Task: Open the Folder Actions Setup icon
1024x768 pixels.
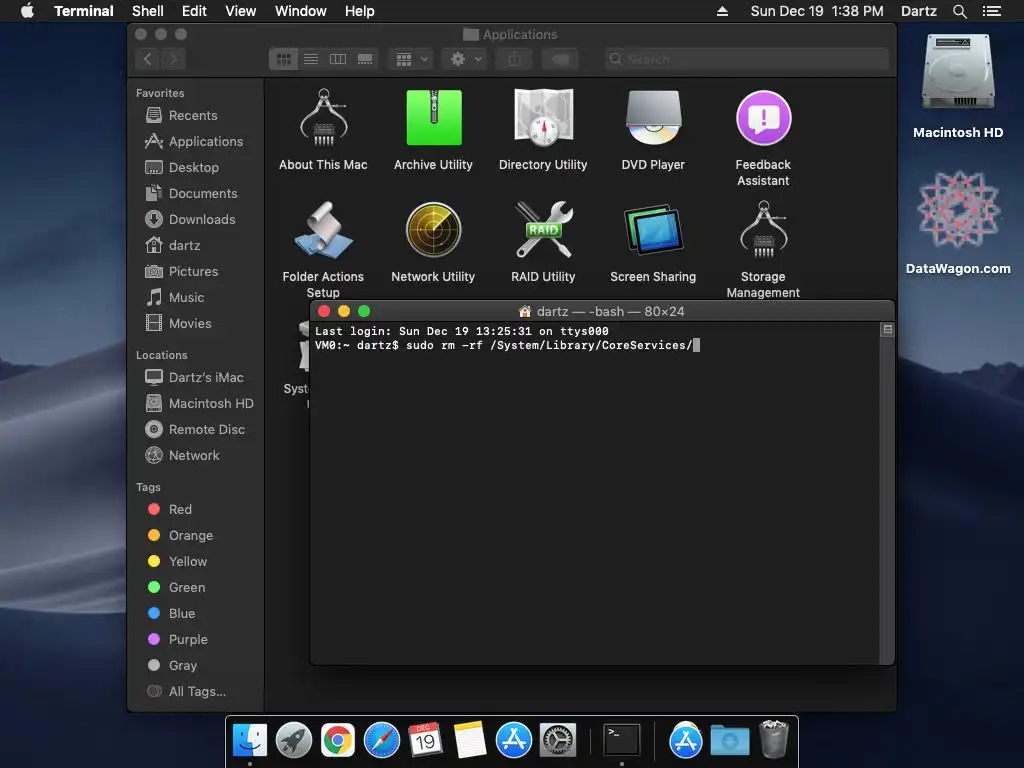Action: click(x=323, y=230)
